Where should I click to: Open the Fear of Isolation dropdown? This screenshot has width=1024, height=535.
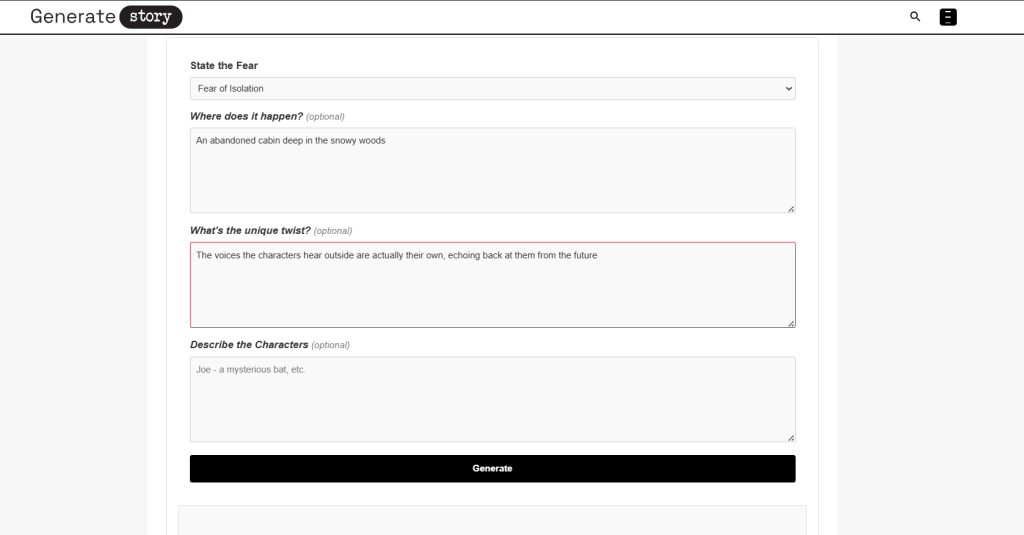[x=492, y=89]
